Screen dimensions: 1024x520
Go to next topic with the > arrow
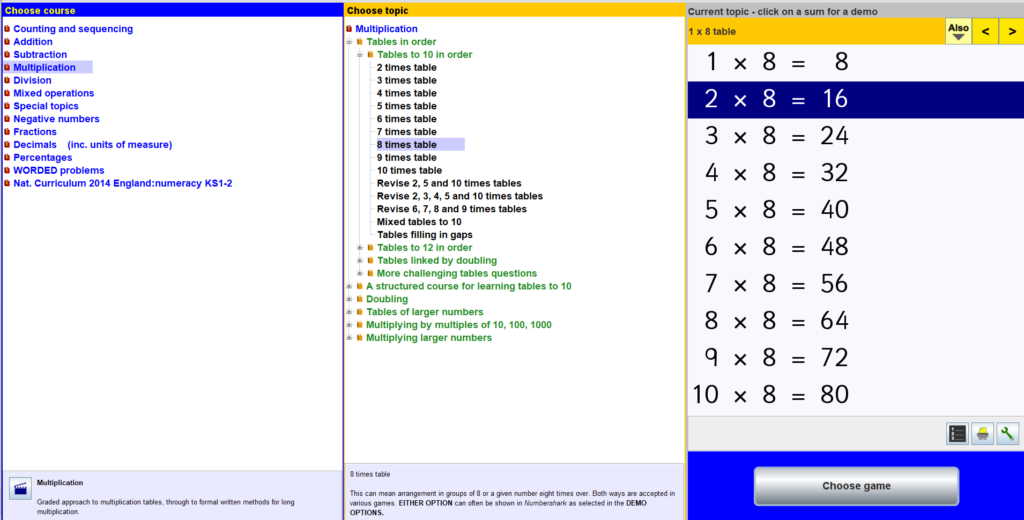click(x=1012, y=31)
